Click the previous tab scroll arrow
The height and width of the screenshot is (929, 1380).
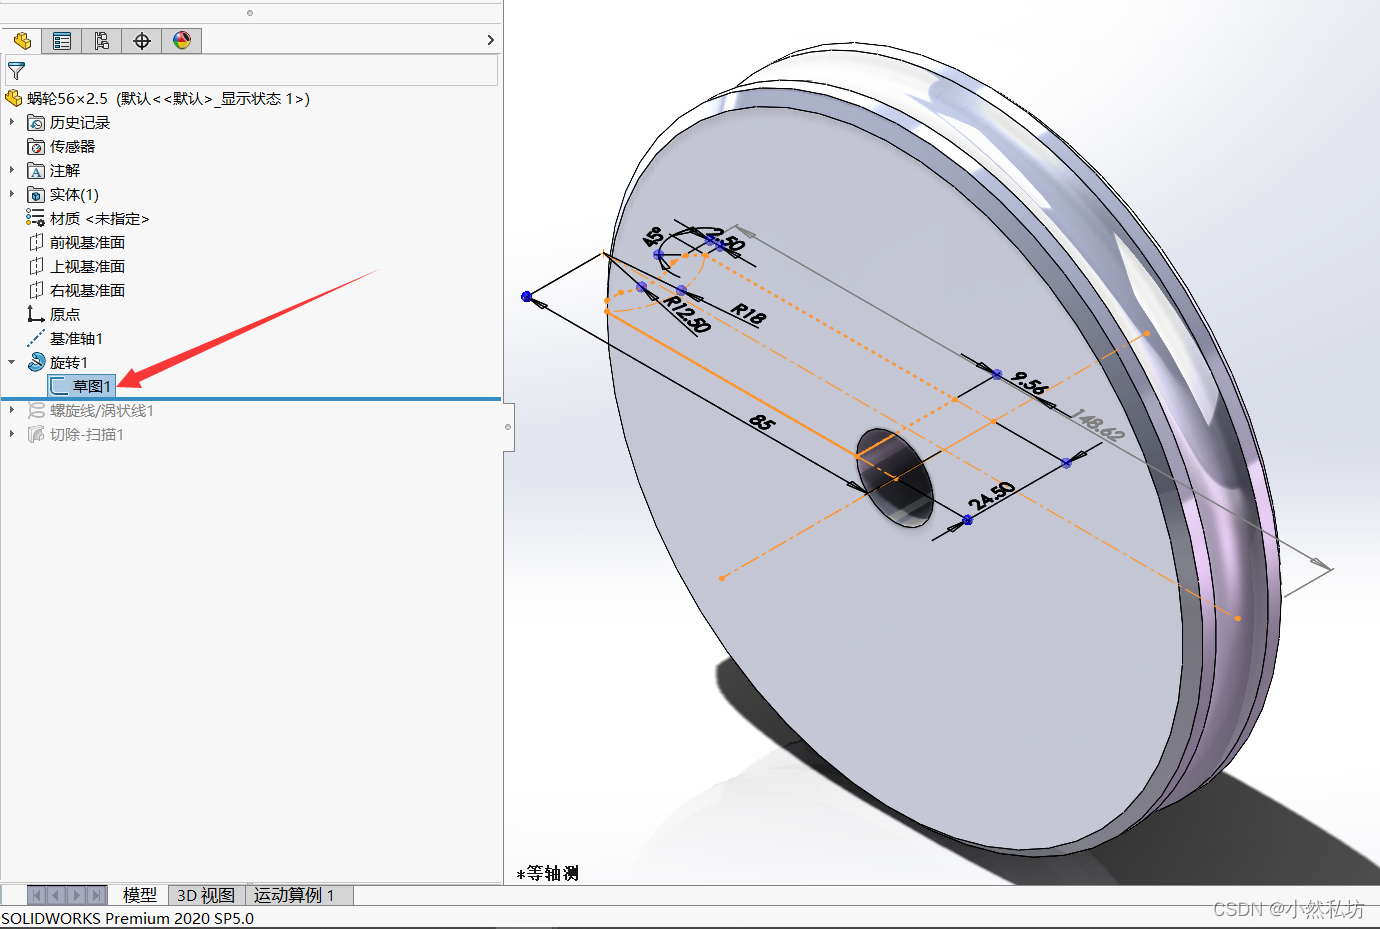56,895
